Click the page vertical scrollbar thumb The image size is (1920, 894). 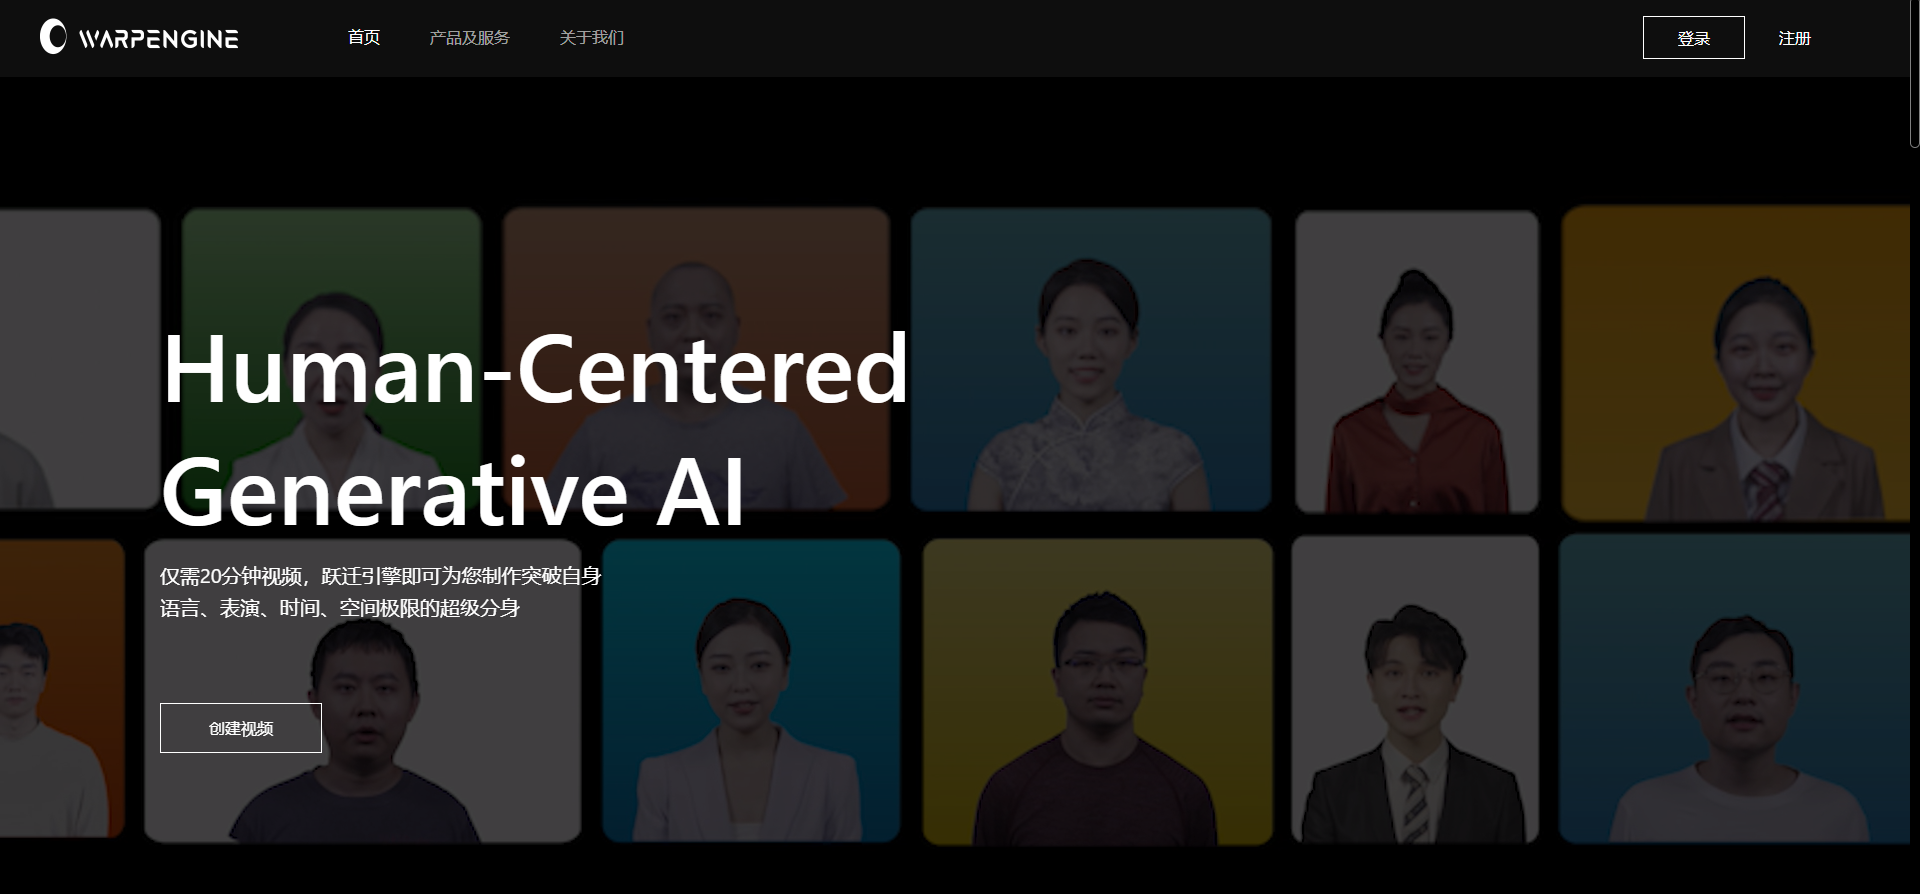click(1914, 75)
